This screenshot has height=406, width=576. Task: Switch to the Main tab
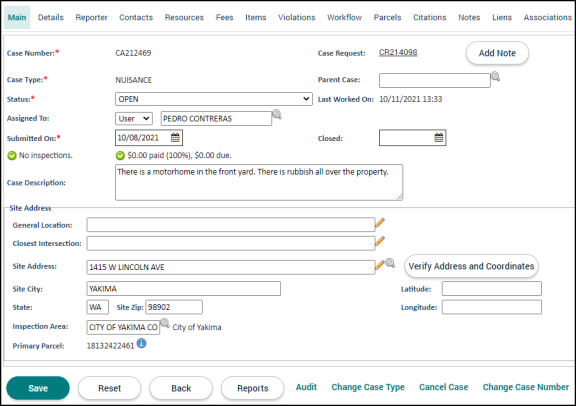(17, 17)
